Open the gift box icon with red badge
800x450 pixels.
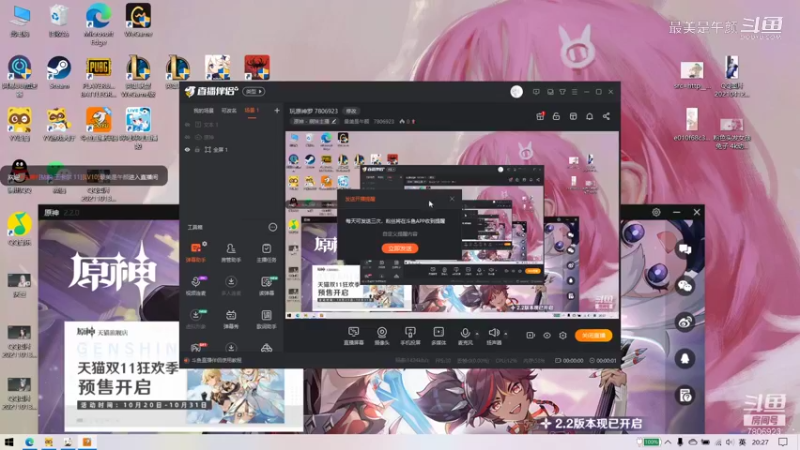point(540,116)
